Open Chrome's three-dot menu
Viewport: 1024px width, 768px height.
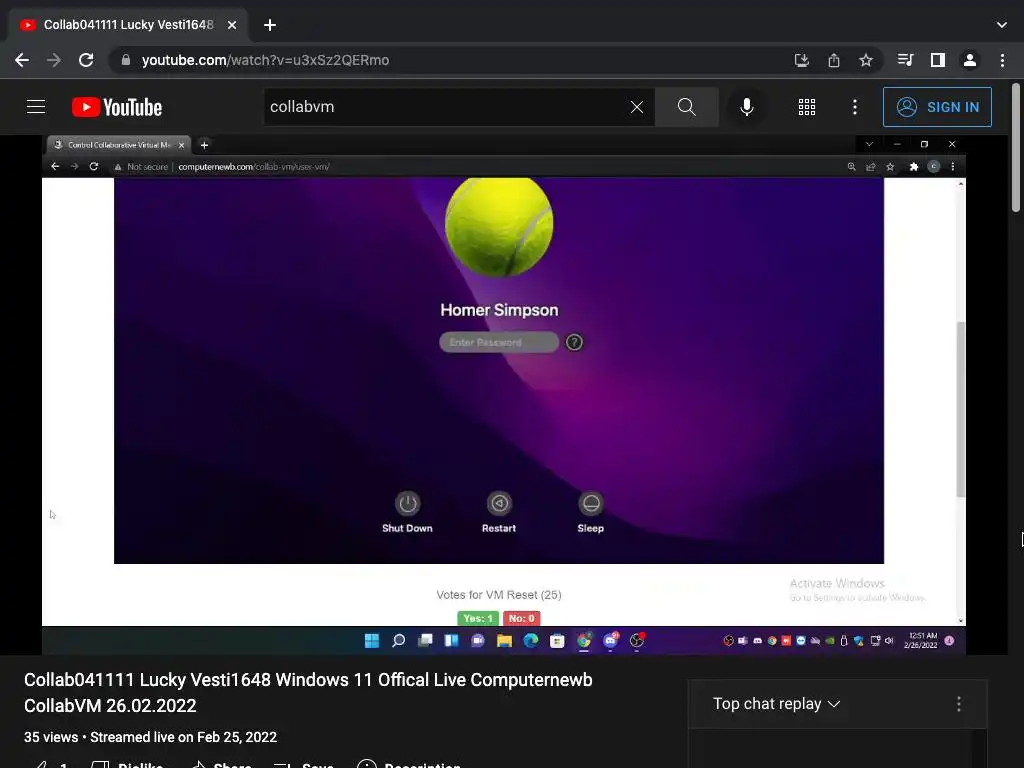1002,60
